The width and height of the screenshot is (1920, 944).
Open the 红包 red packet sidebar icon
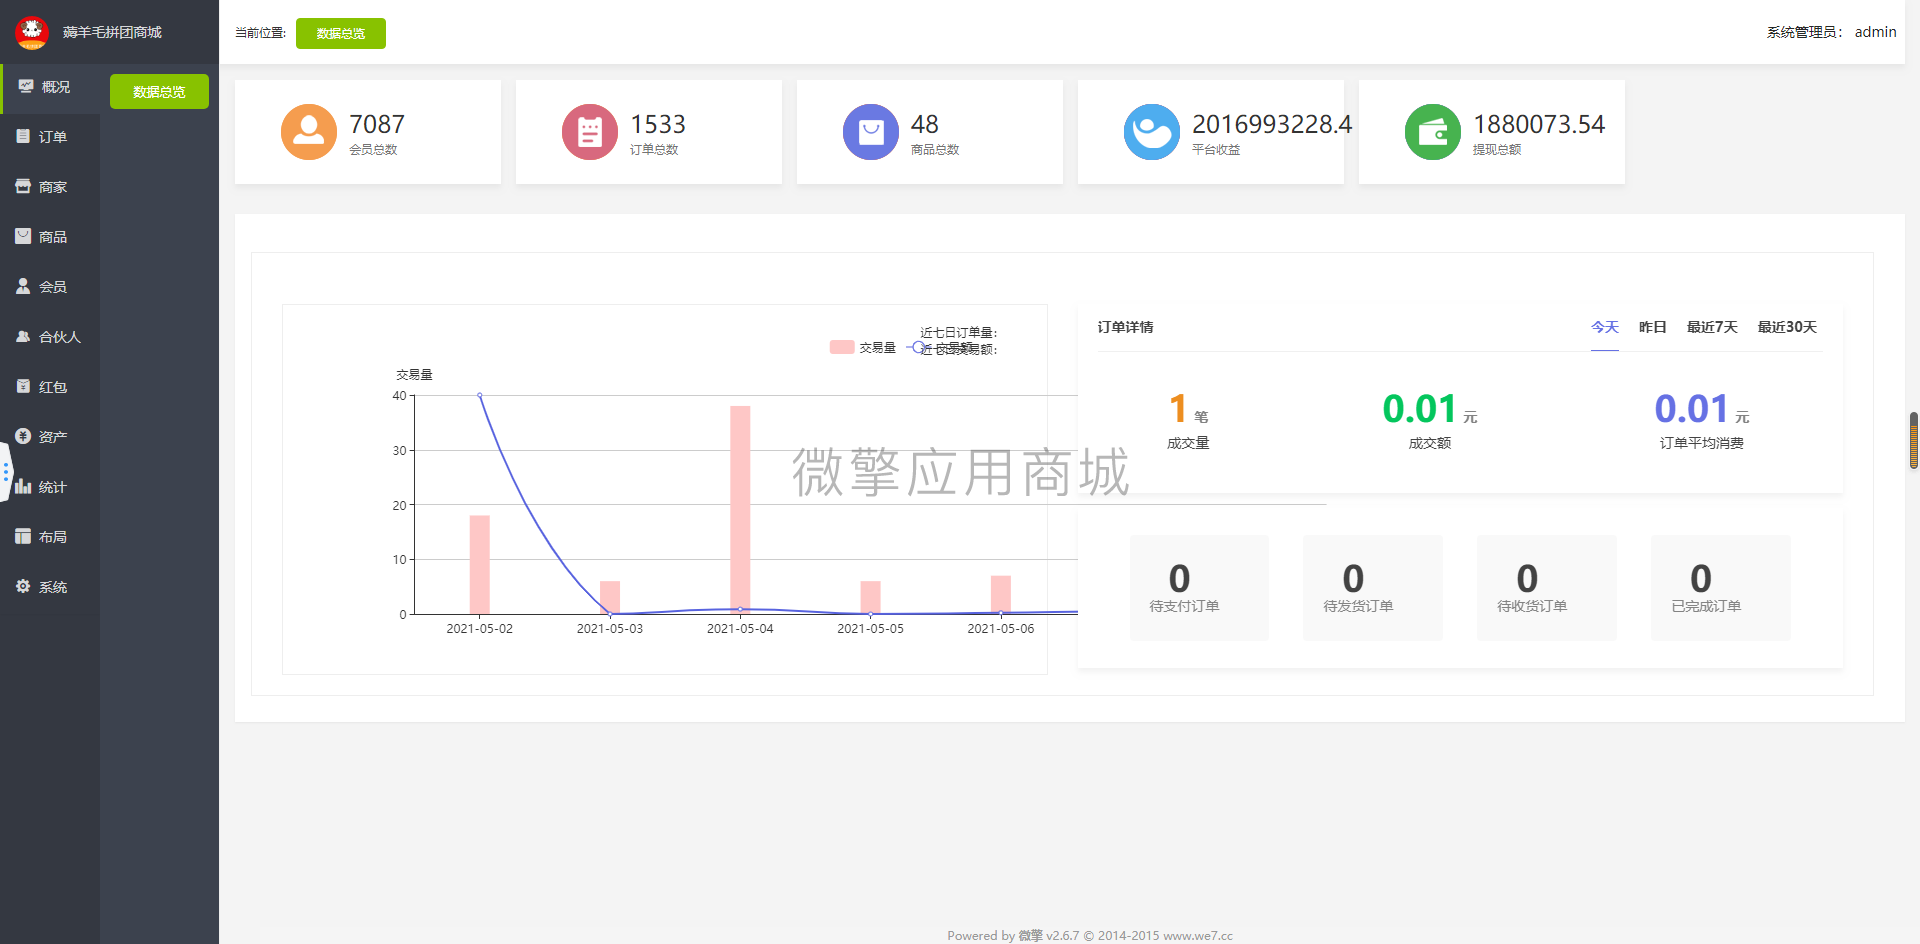[23, 386]
